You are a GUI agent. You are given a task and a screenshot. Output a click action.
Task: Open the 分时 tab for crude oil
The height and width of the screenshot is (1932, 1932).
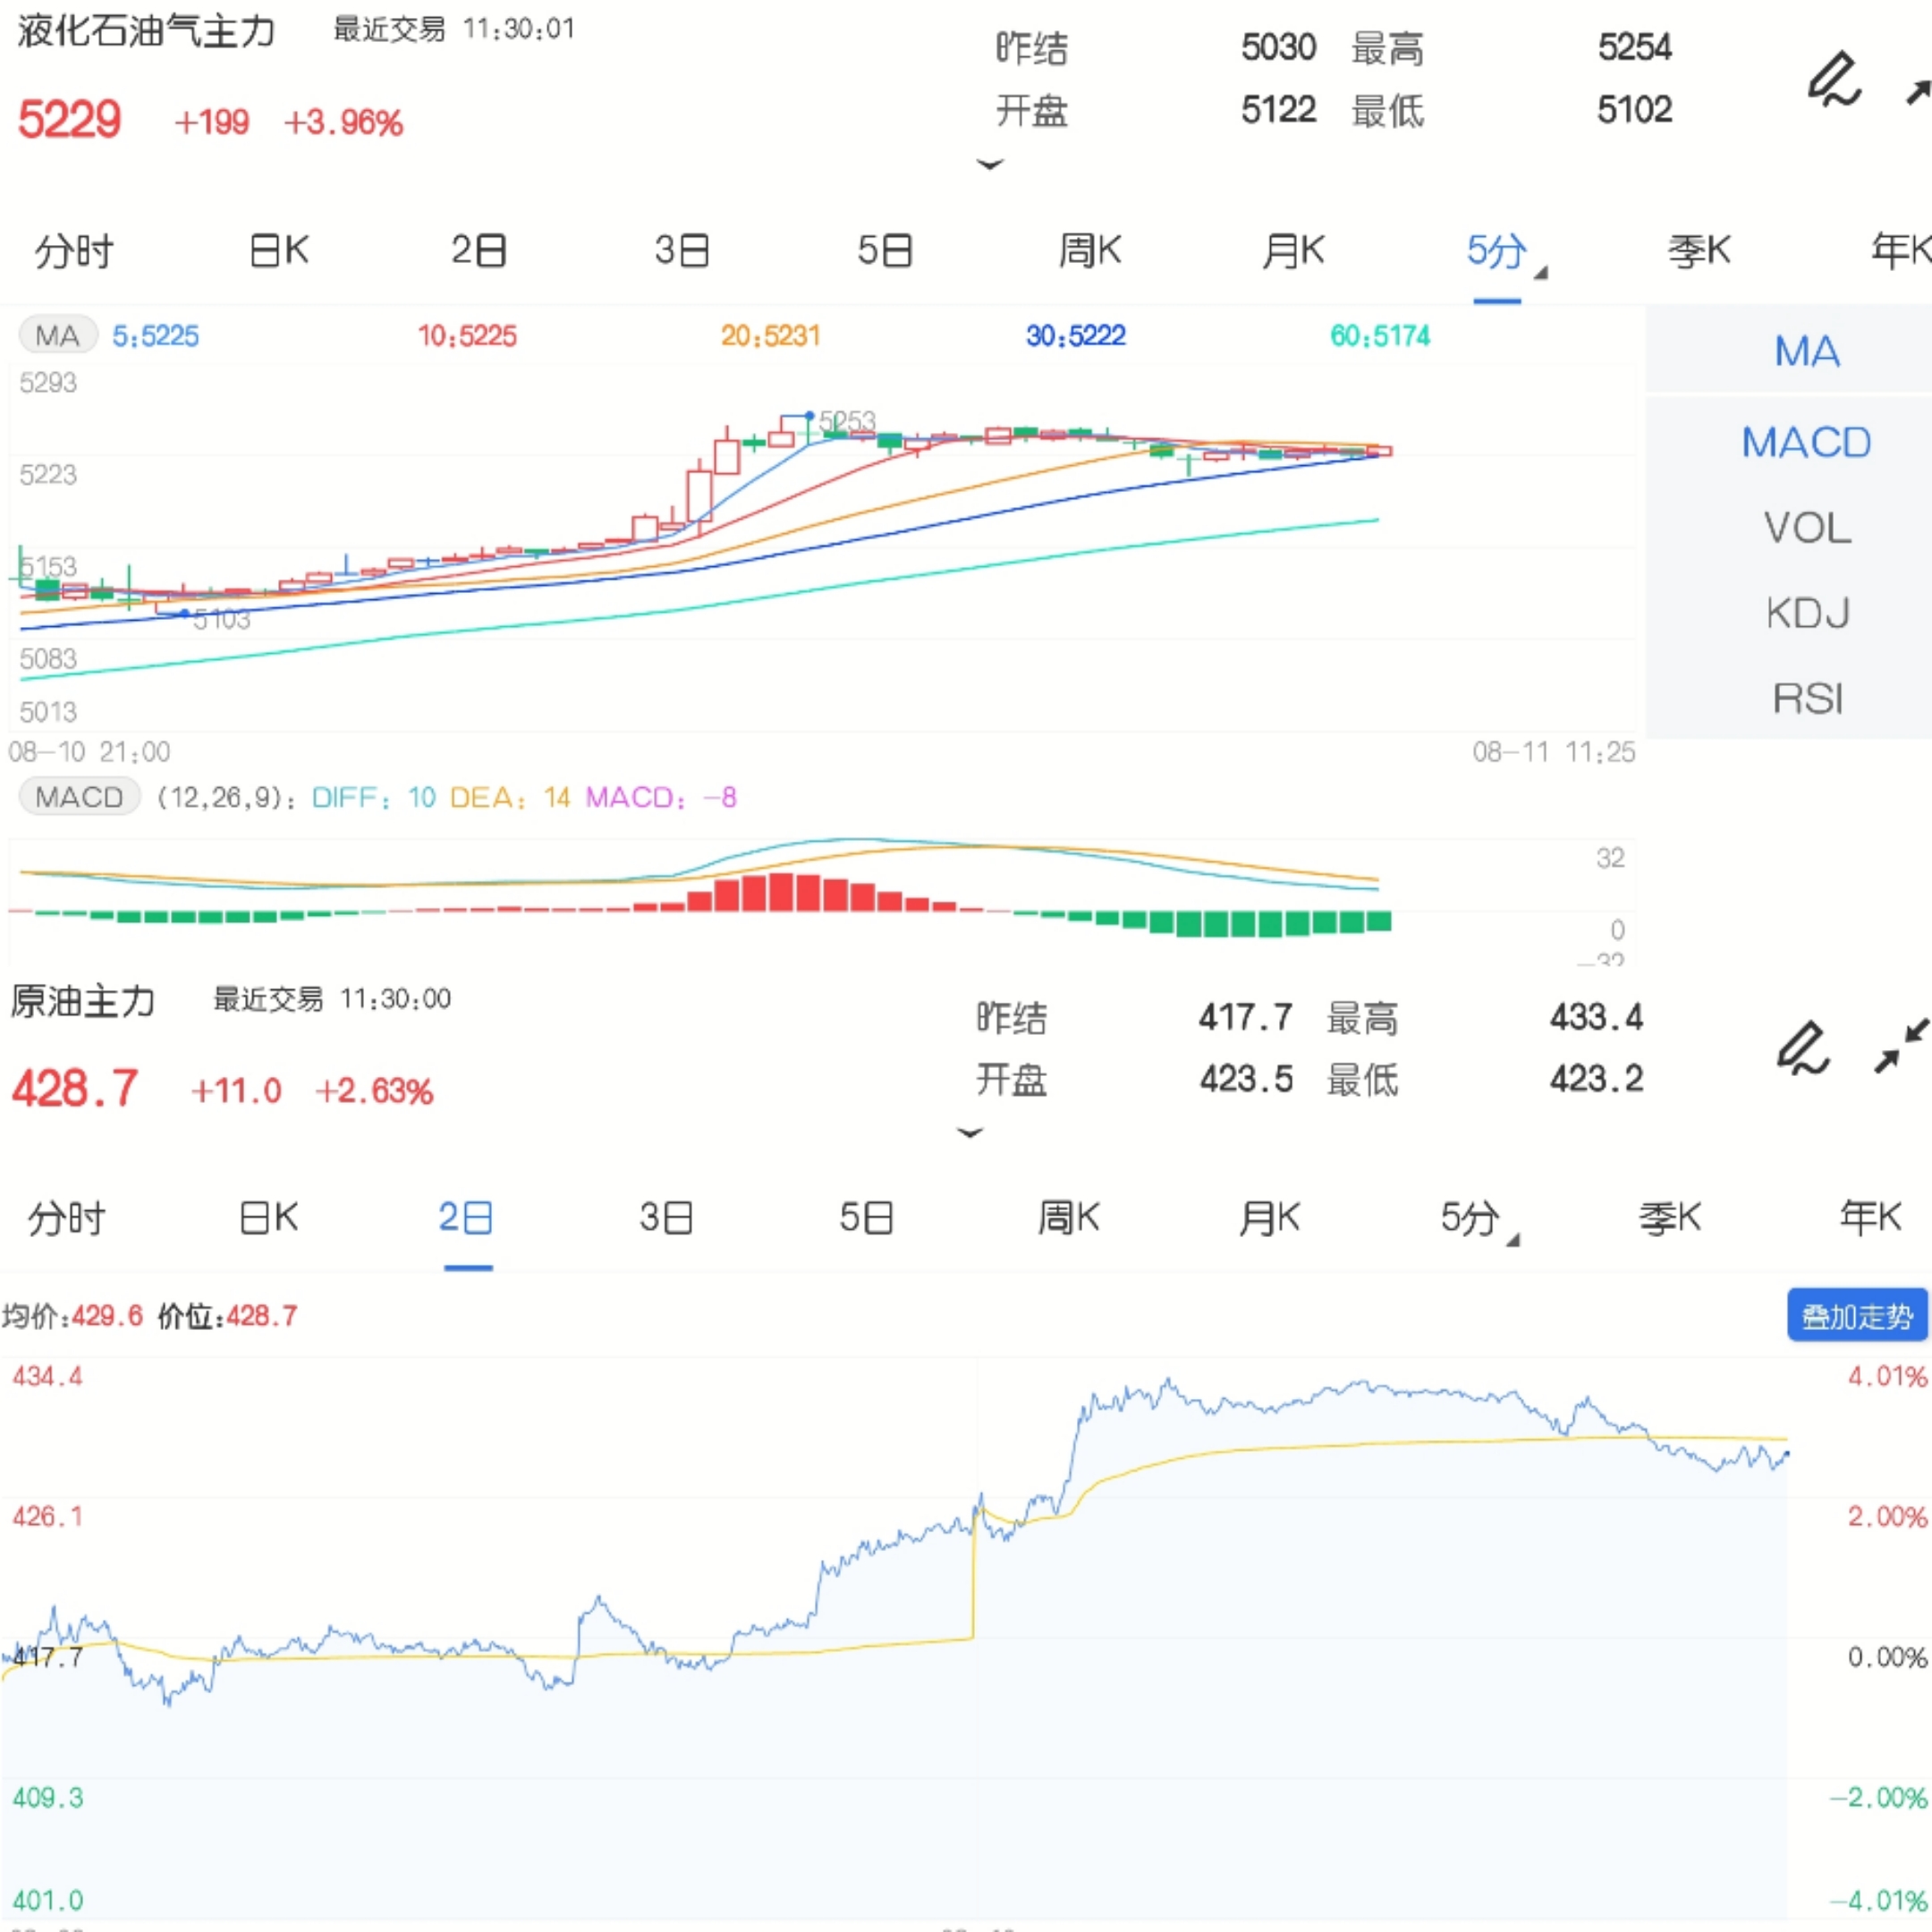[66, 1218]
